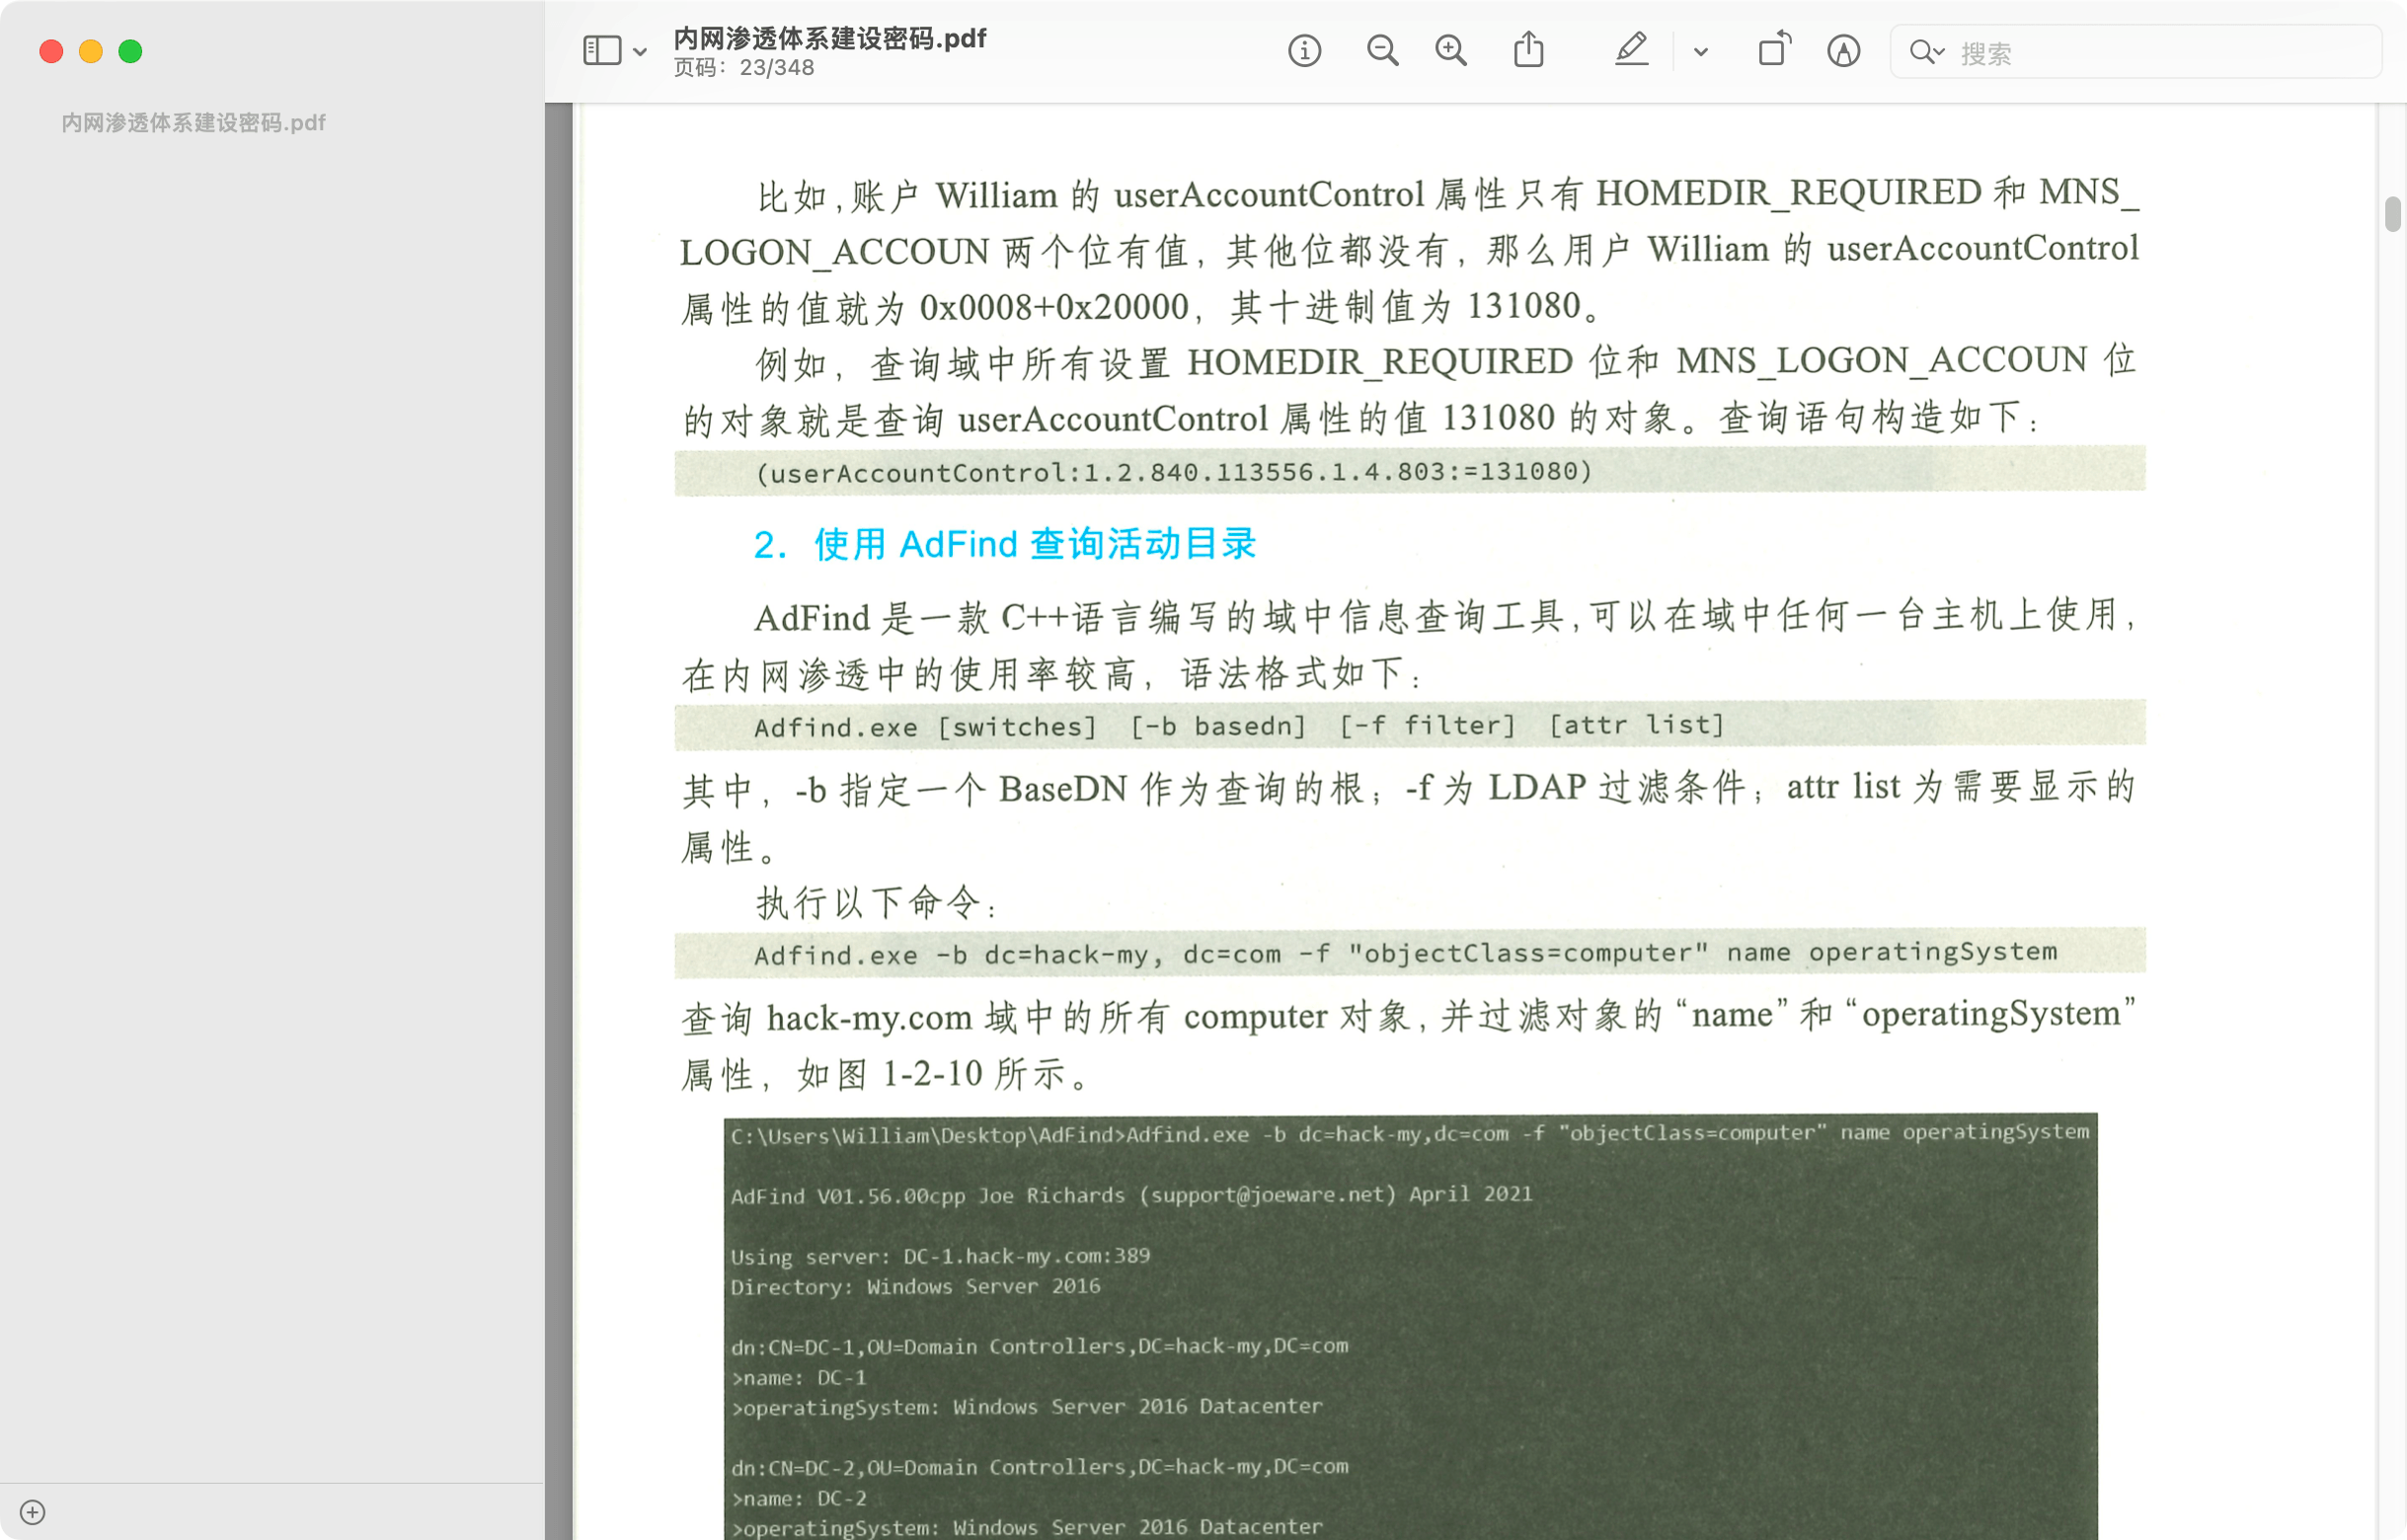Screen dimensions: 2407x1540
Task: Activate the highlight pen tool
Action: [1631, 50]
